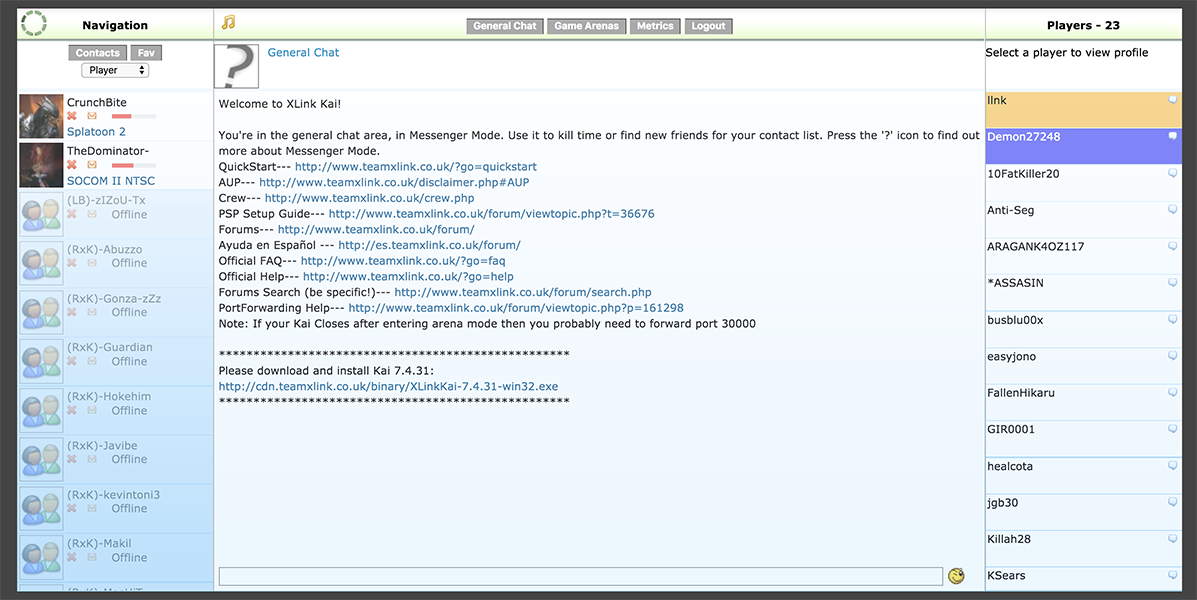Image resolution: width=1197 pixels, height=600 pixels.
Task: Open the Crew page link
Action: point(369,198)
